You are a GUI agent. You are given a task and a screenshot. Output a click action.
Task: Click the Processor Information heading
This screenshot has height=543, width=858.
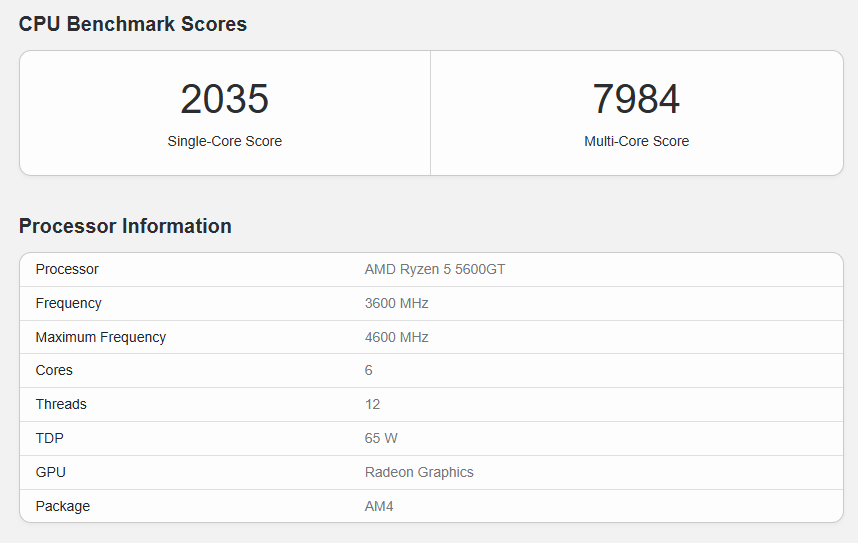click(x=125, y=226)
